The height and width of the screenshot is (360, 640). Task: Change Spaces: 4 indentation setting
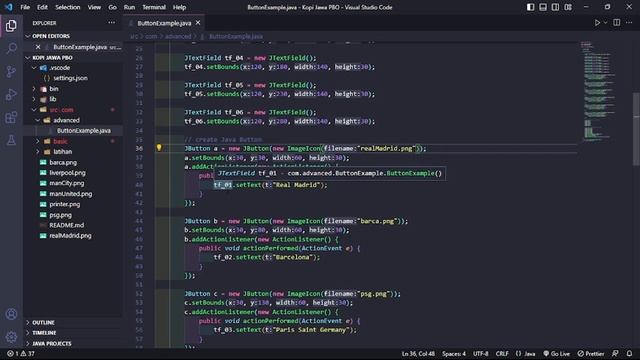(453, 353)
